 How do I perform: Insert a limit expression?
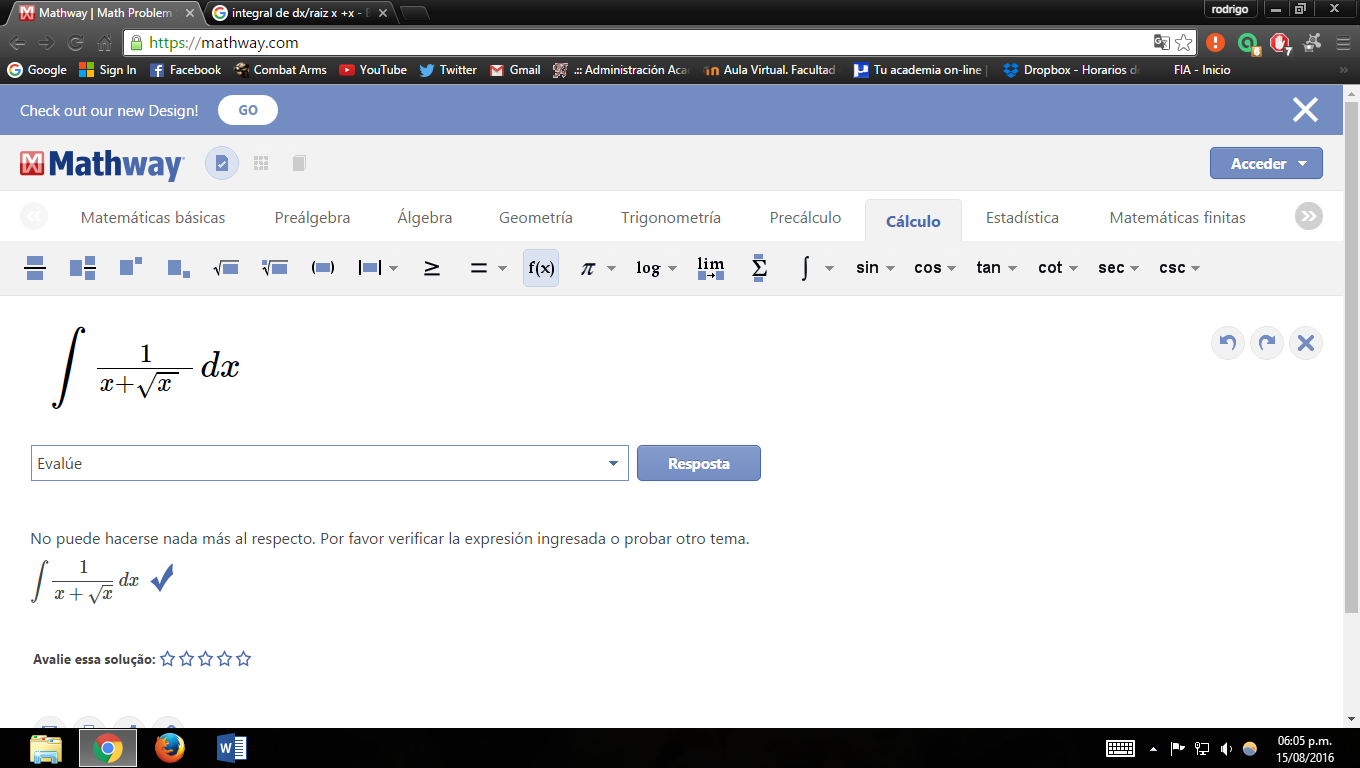click(x=710, y=268)
